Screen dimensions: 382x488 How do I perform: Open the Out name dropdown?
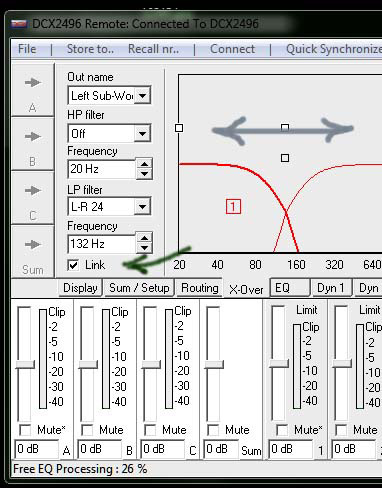(x=143, y=96)
